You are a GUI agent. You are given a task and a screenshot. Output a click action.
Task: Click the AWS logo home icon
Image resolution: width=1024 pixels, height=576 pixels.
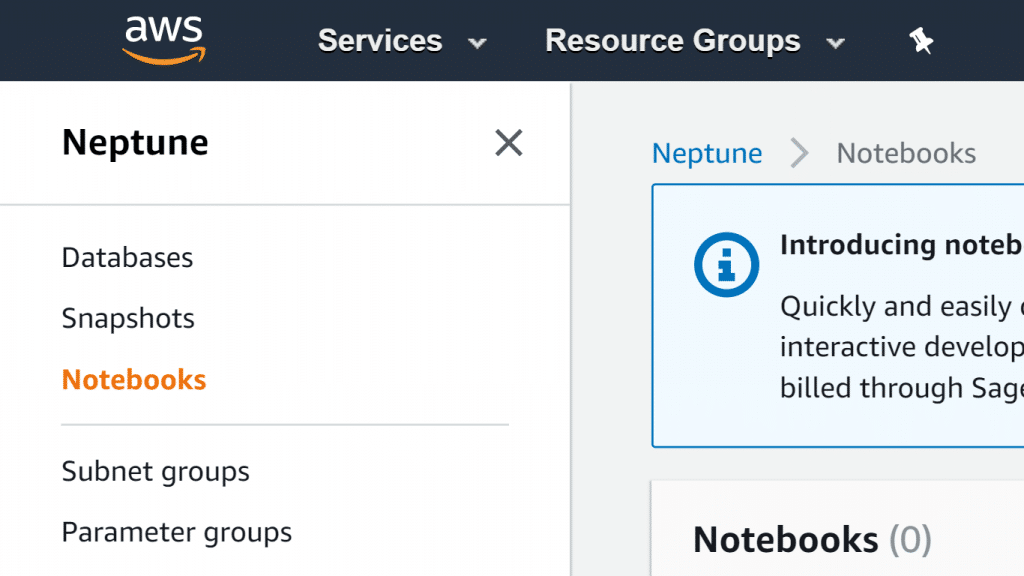[x=164, y=40]
